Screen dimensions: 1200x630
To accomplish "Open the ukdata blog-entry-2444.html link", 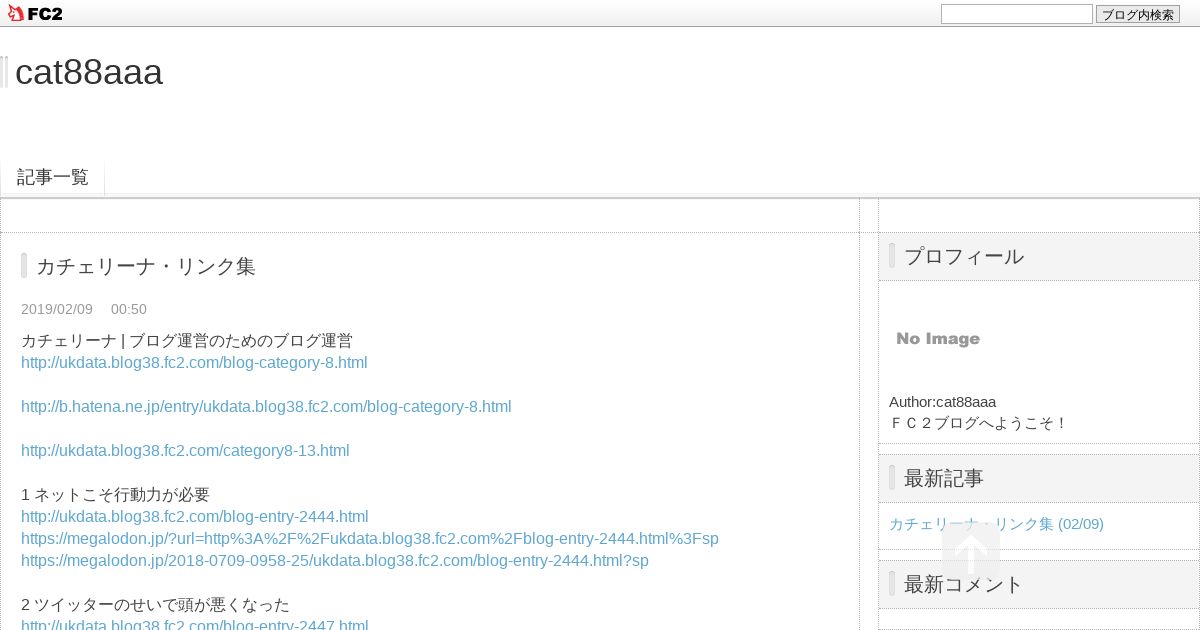I will 195,516.
